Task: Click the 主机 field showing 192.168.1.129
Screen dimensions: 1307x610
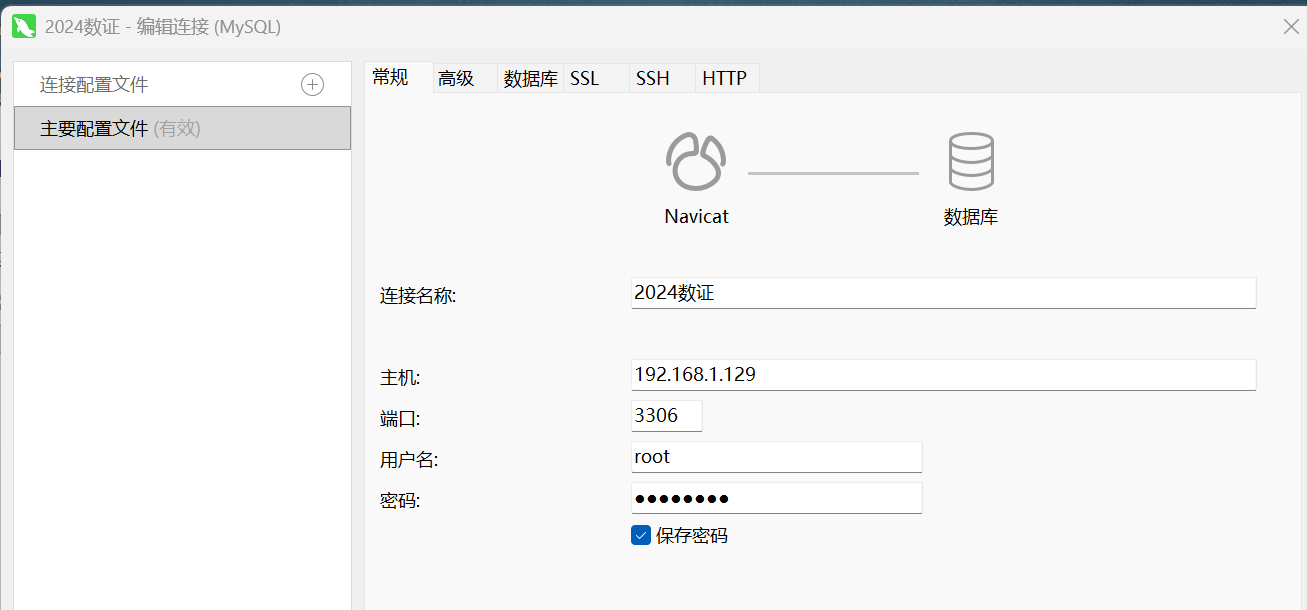Action: (x=942, y=375)
